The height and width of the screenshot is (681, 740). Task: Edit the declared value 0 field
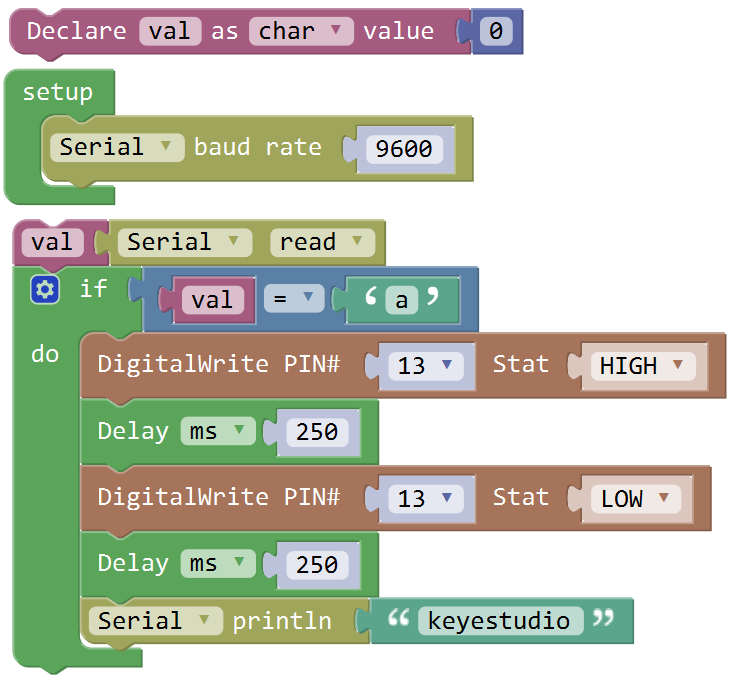pyautogui.click(x=495, y=32)
